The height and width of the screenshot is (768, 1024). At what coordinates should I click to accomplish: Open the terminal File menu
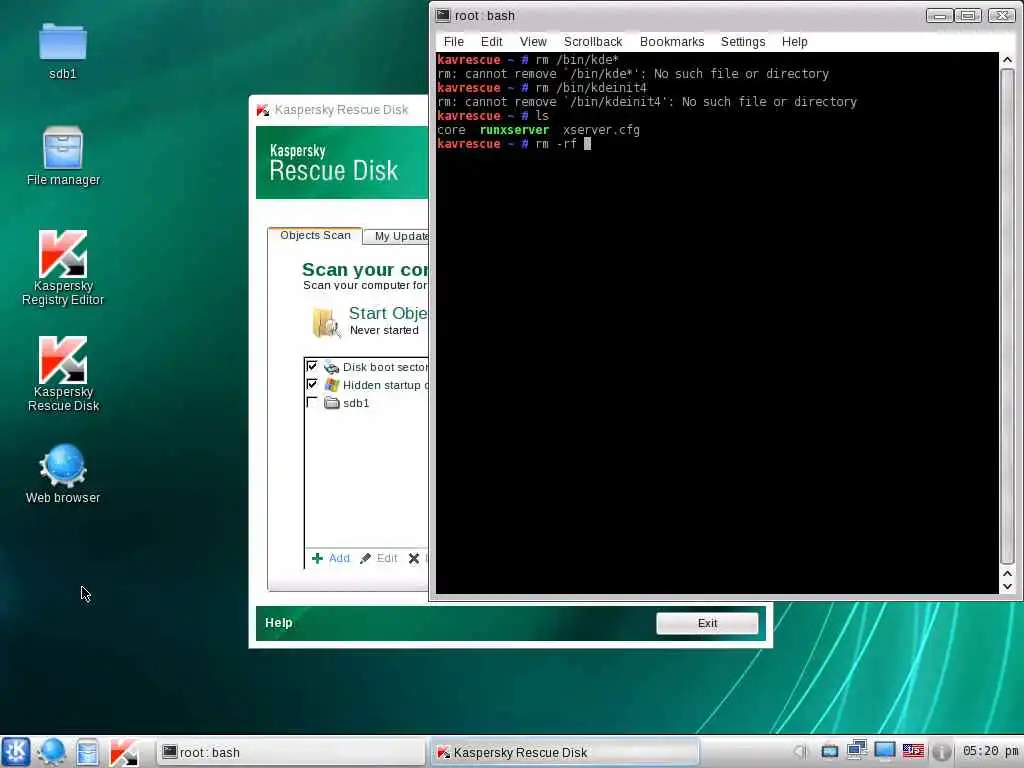pyautogui.click(x=453, y=42)
